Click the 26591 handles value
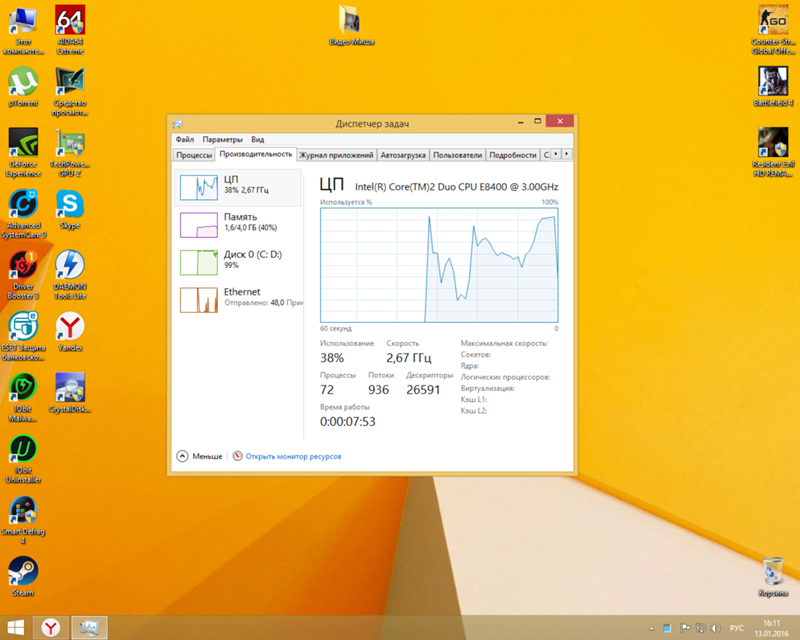Screen dimensions: 800x640 pyautogui.click(x=423, y=390)
